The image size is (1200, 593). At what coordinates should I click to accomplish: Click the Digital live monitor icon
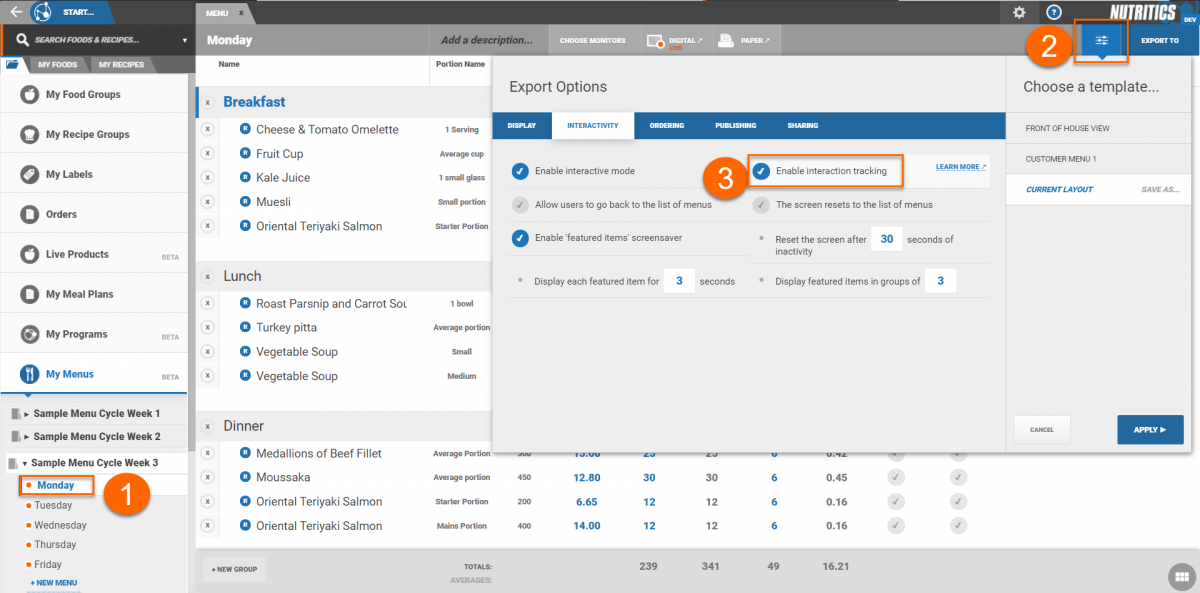[x=656, y=41]
